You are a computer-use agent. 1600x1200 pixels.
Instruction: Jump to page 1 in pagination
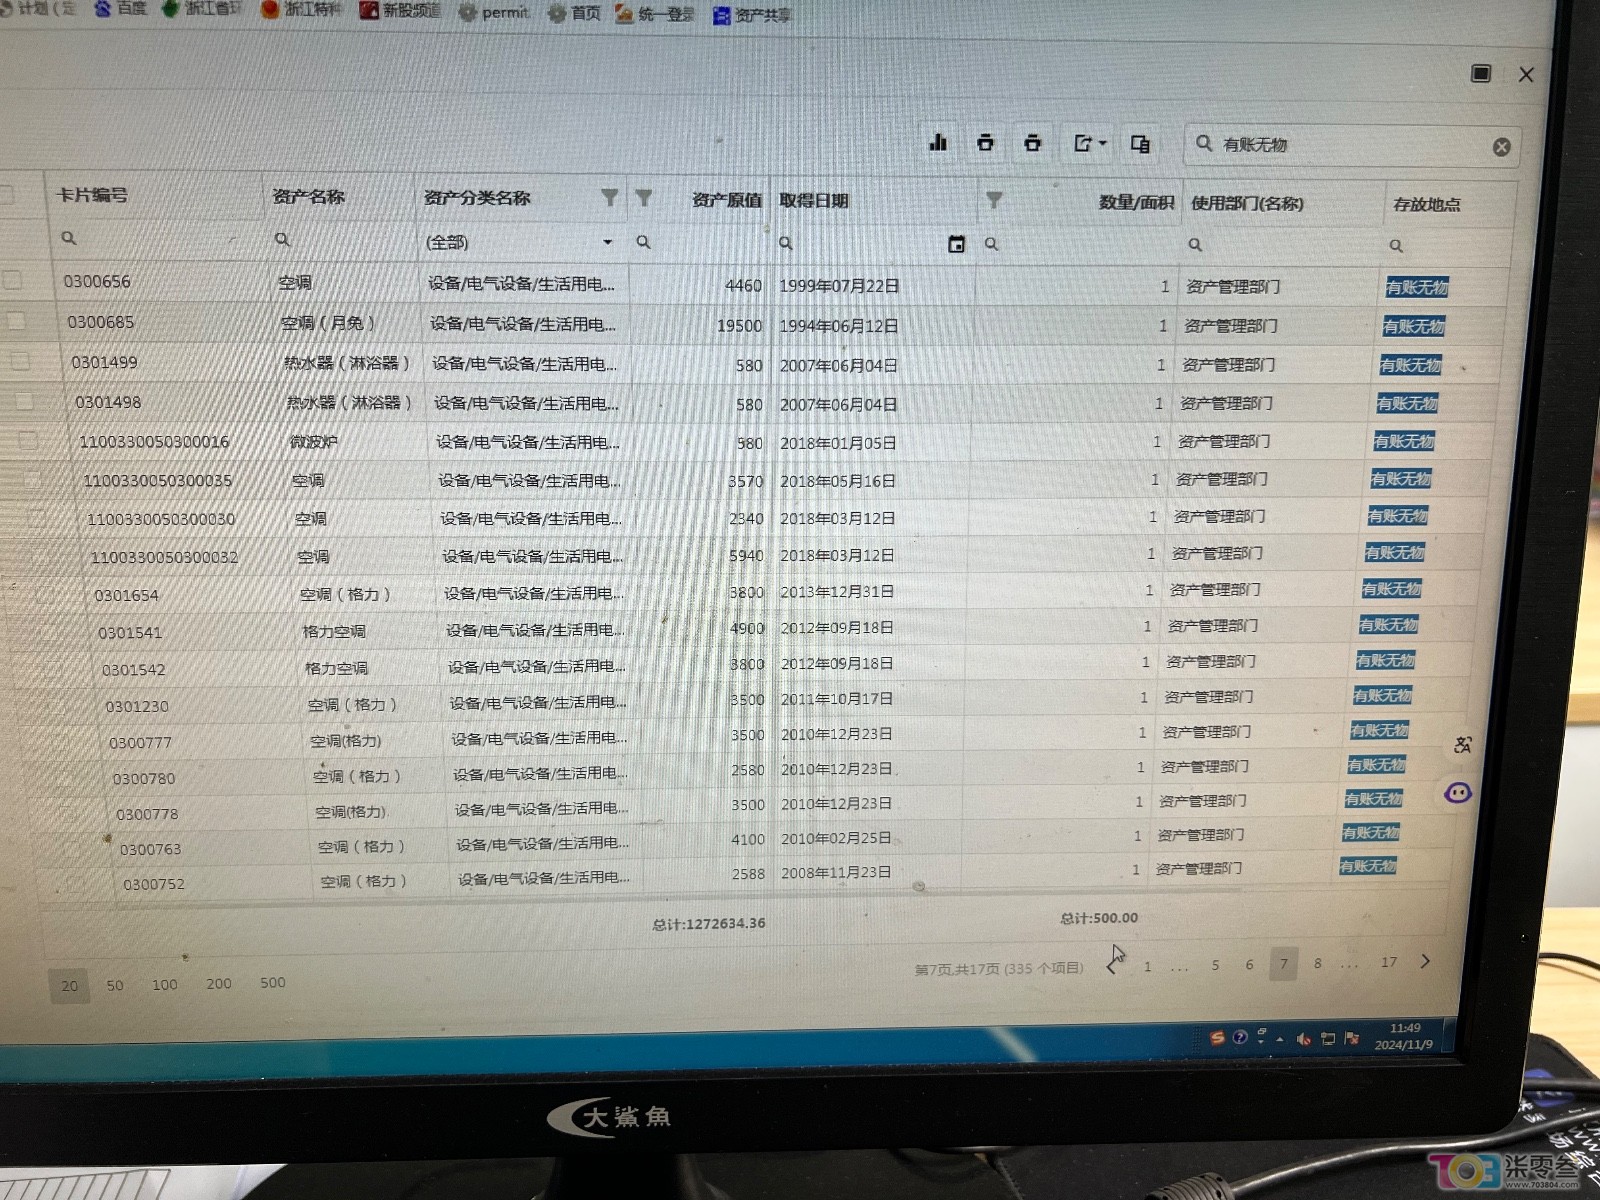coord(1147,966)
